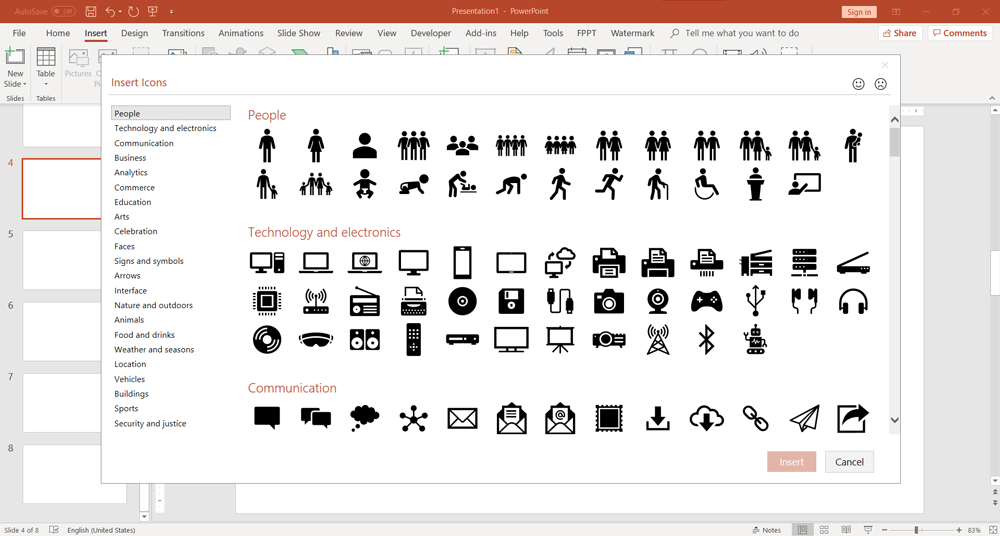1000x536 pixels.
Task: Click the Cancel button
Action: (x=849, y=462)
